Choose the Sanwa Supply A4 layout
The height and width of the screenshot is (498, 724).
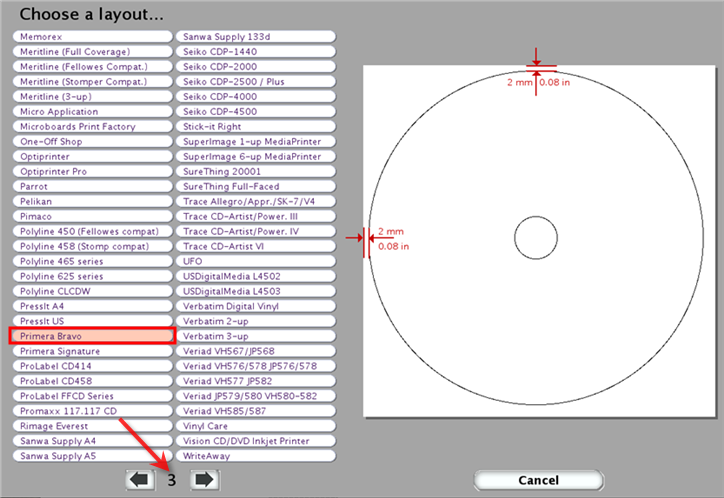point(93,441)
